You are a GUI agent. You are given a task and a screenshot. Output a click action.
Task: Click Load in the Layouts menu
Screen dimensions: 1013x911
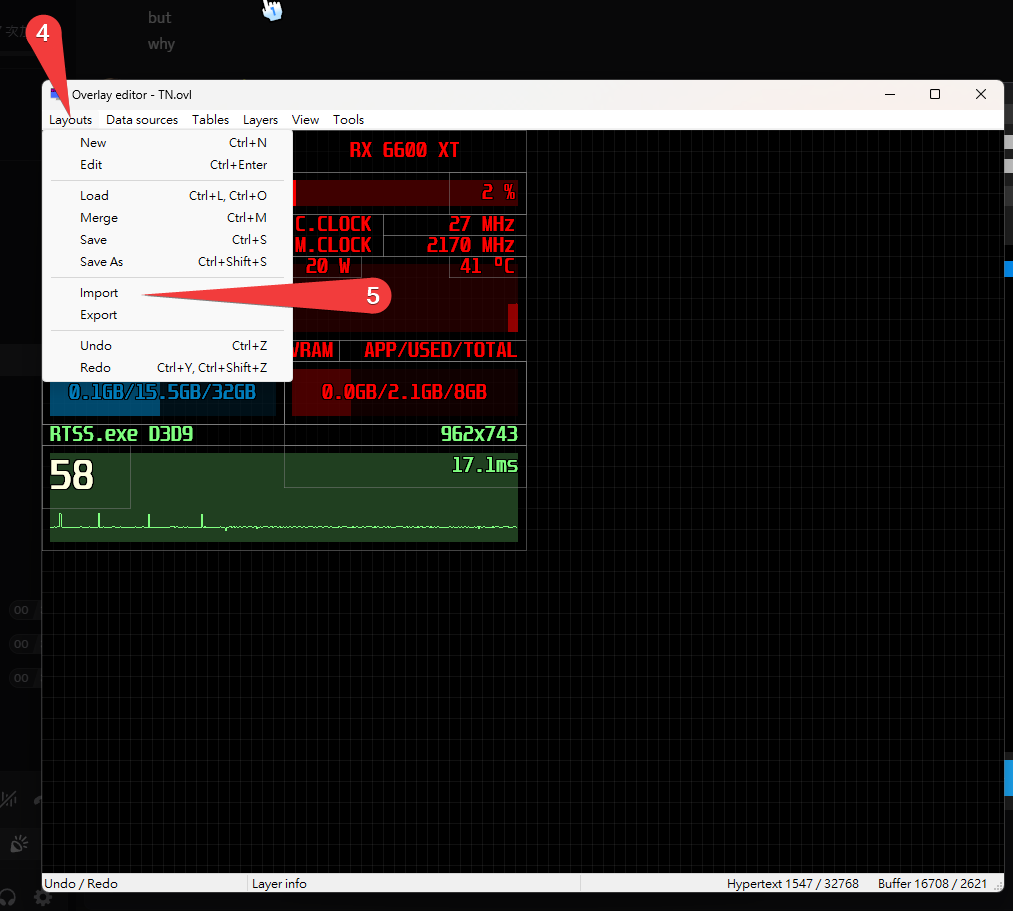click(94, 196)
